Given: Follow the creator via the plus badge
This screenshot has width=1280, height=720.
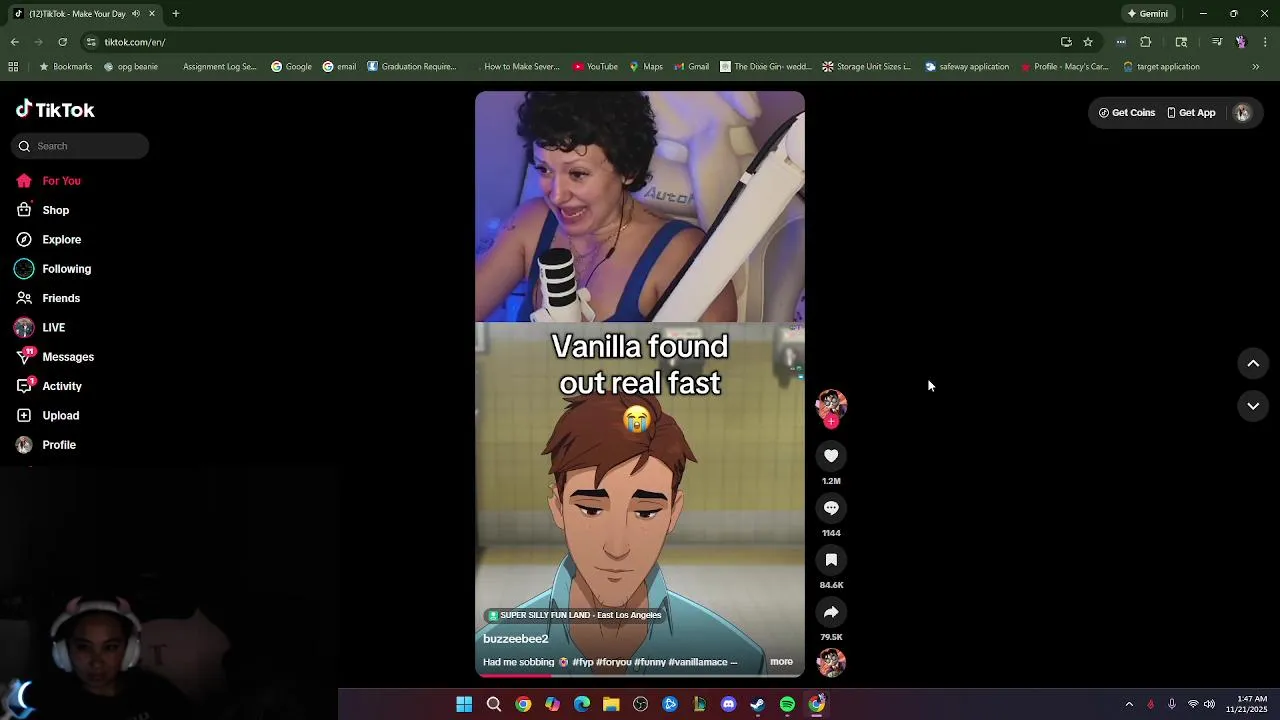Looking at the screenshot, I should (x=831, y=422).
